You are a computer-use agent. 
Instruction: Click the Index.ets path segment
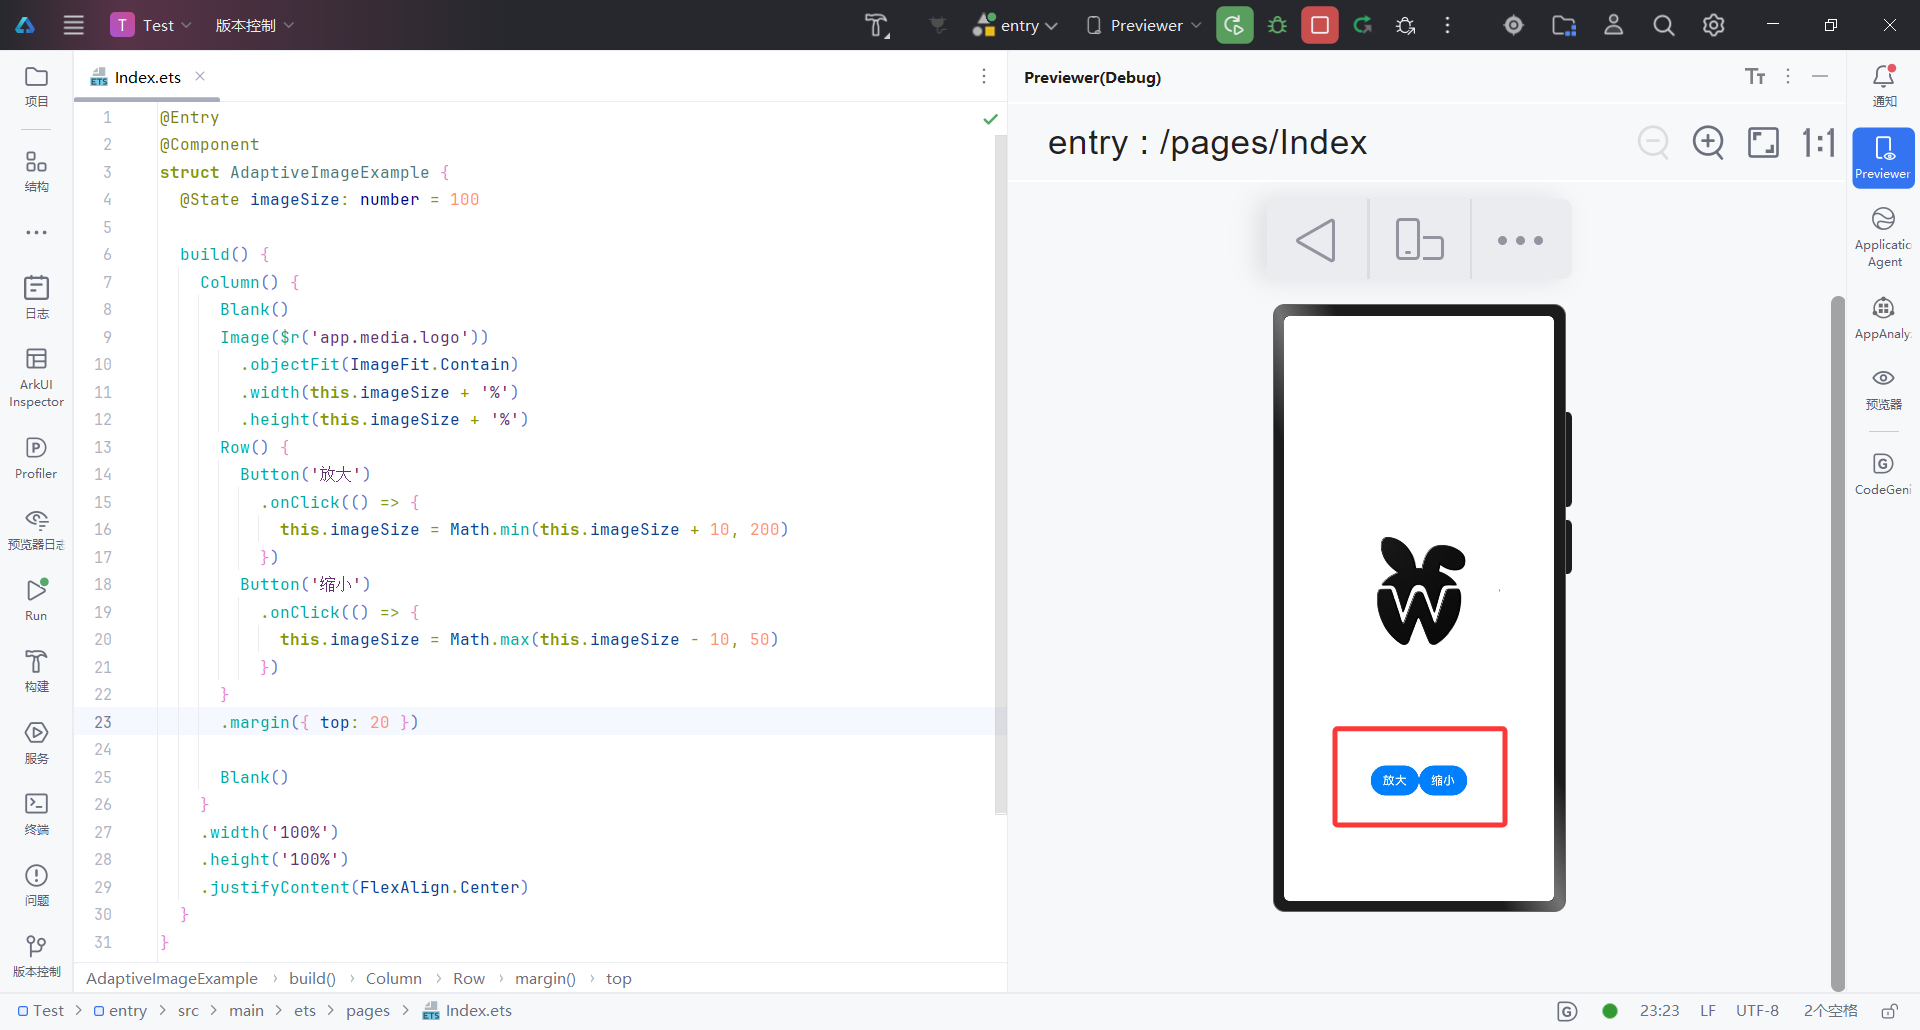point(468,1011)
